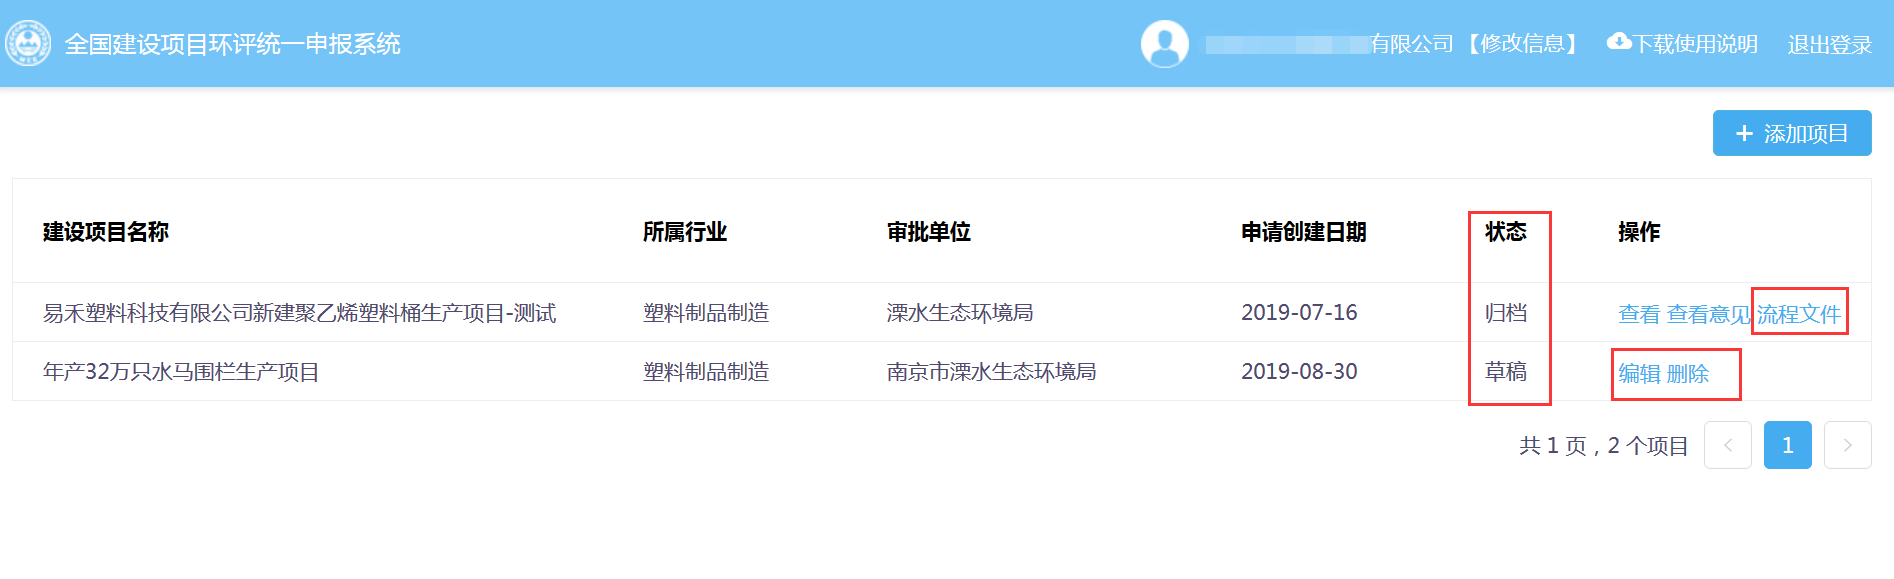The image size is (1894, 579).
Task: Click 编辑 for the draft project
Action: tap(1639, 374)
